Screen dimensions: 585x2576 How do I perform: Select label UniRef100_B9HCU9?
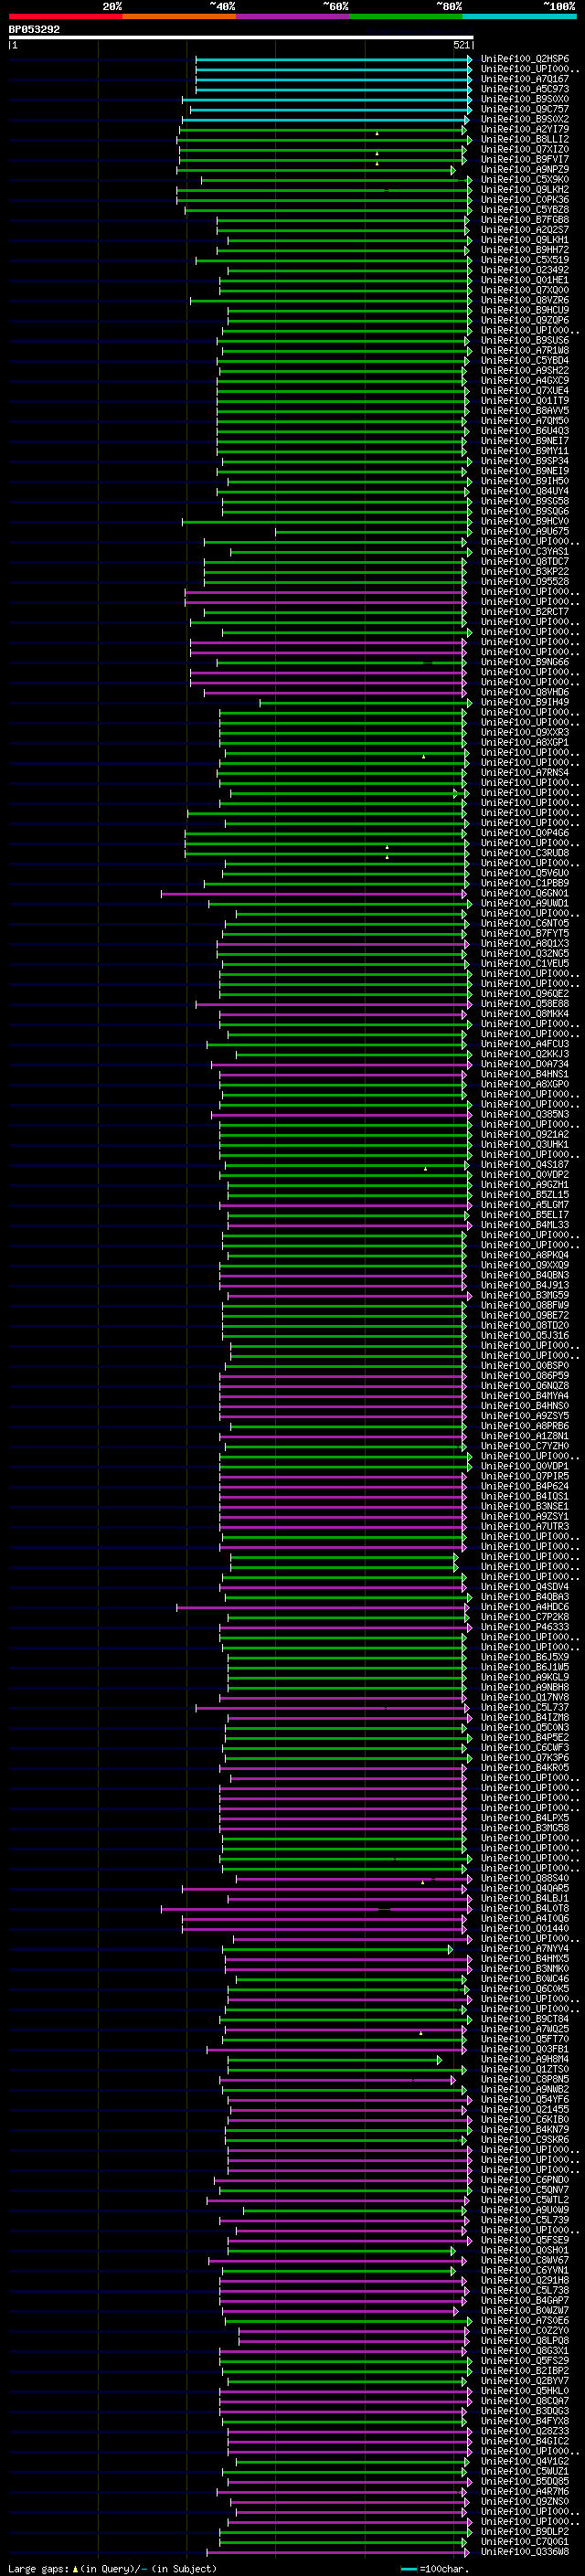pos(525,310)
